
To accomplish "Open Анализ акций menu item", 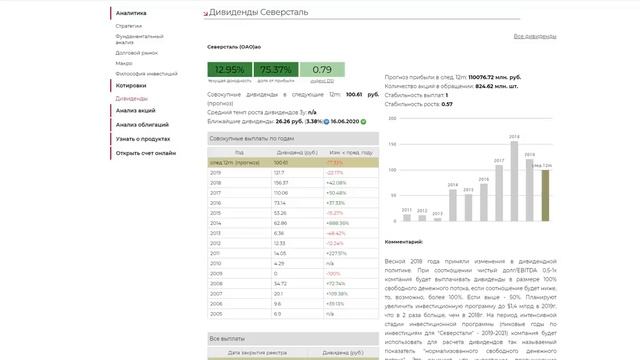I will [x=136, y=111].
